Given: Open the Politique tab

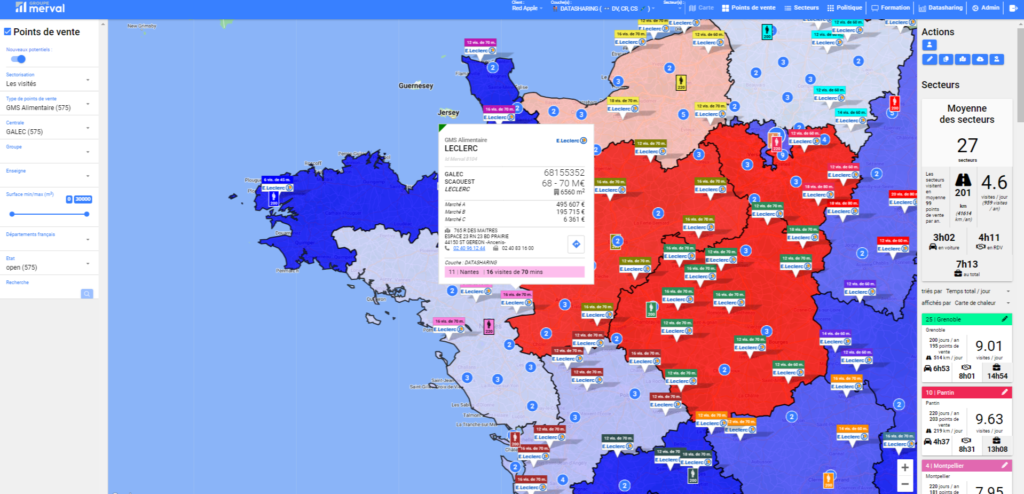Looking at the screenshot, I should point(848,7).
